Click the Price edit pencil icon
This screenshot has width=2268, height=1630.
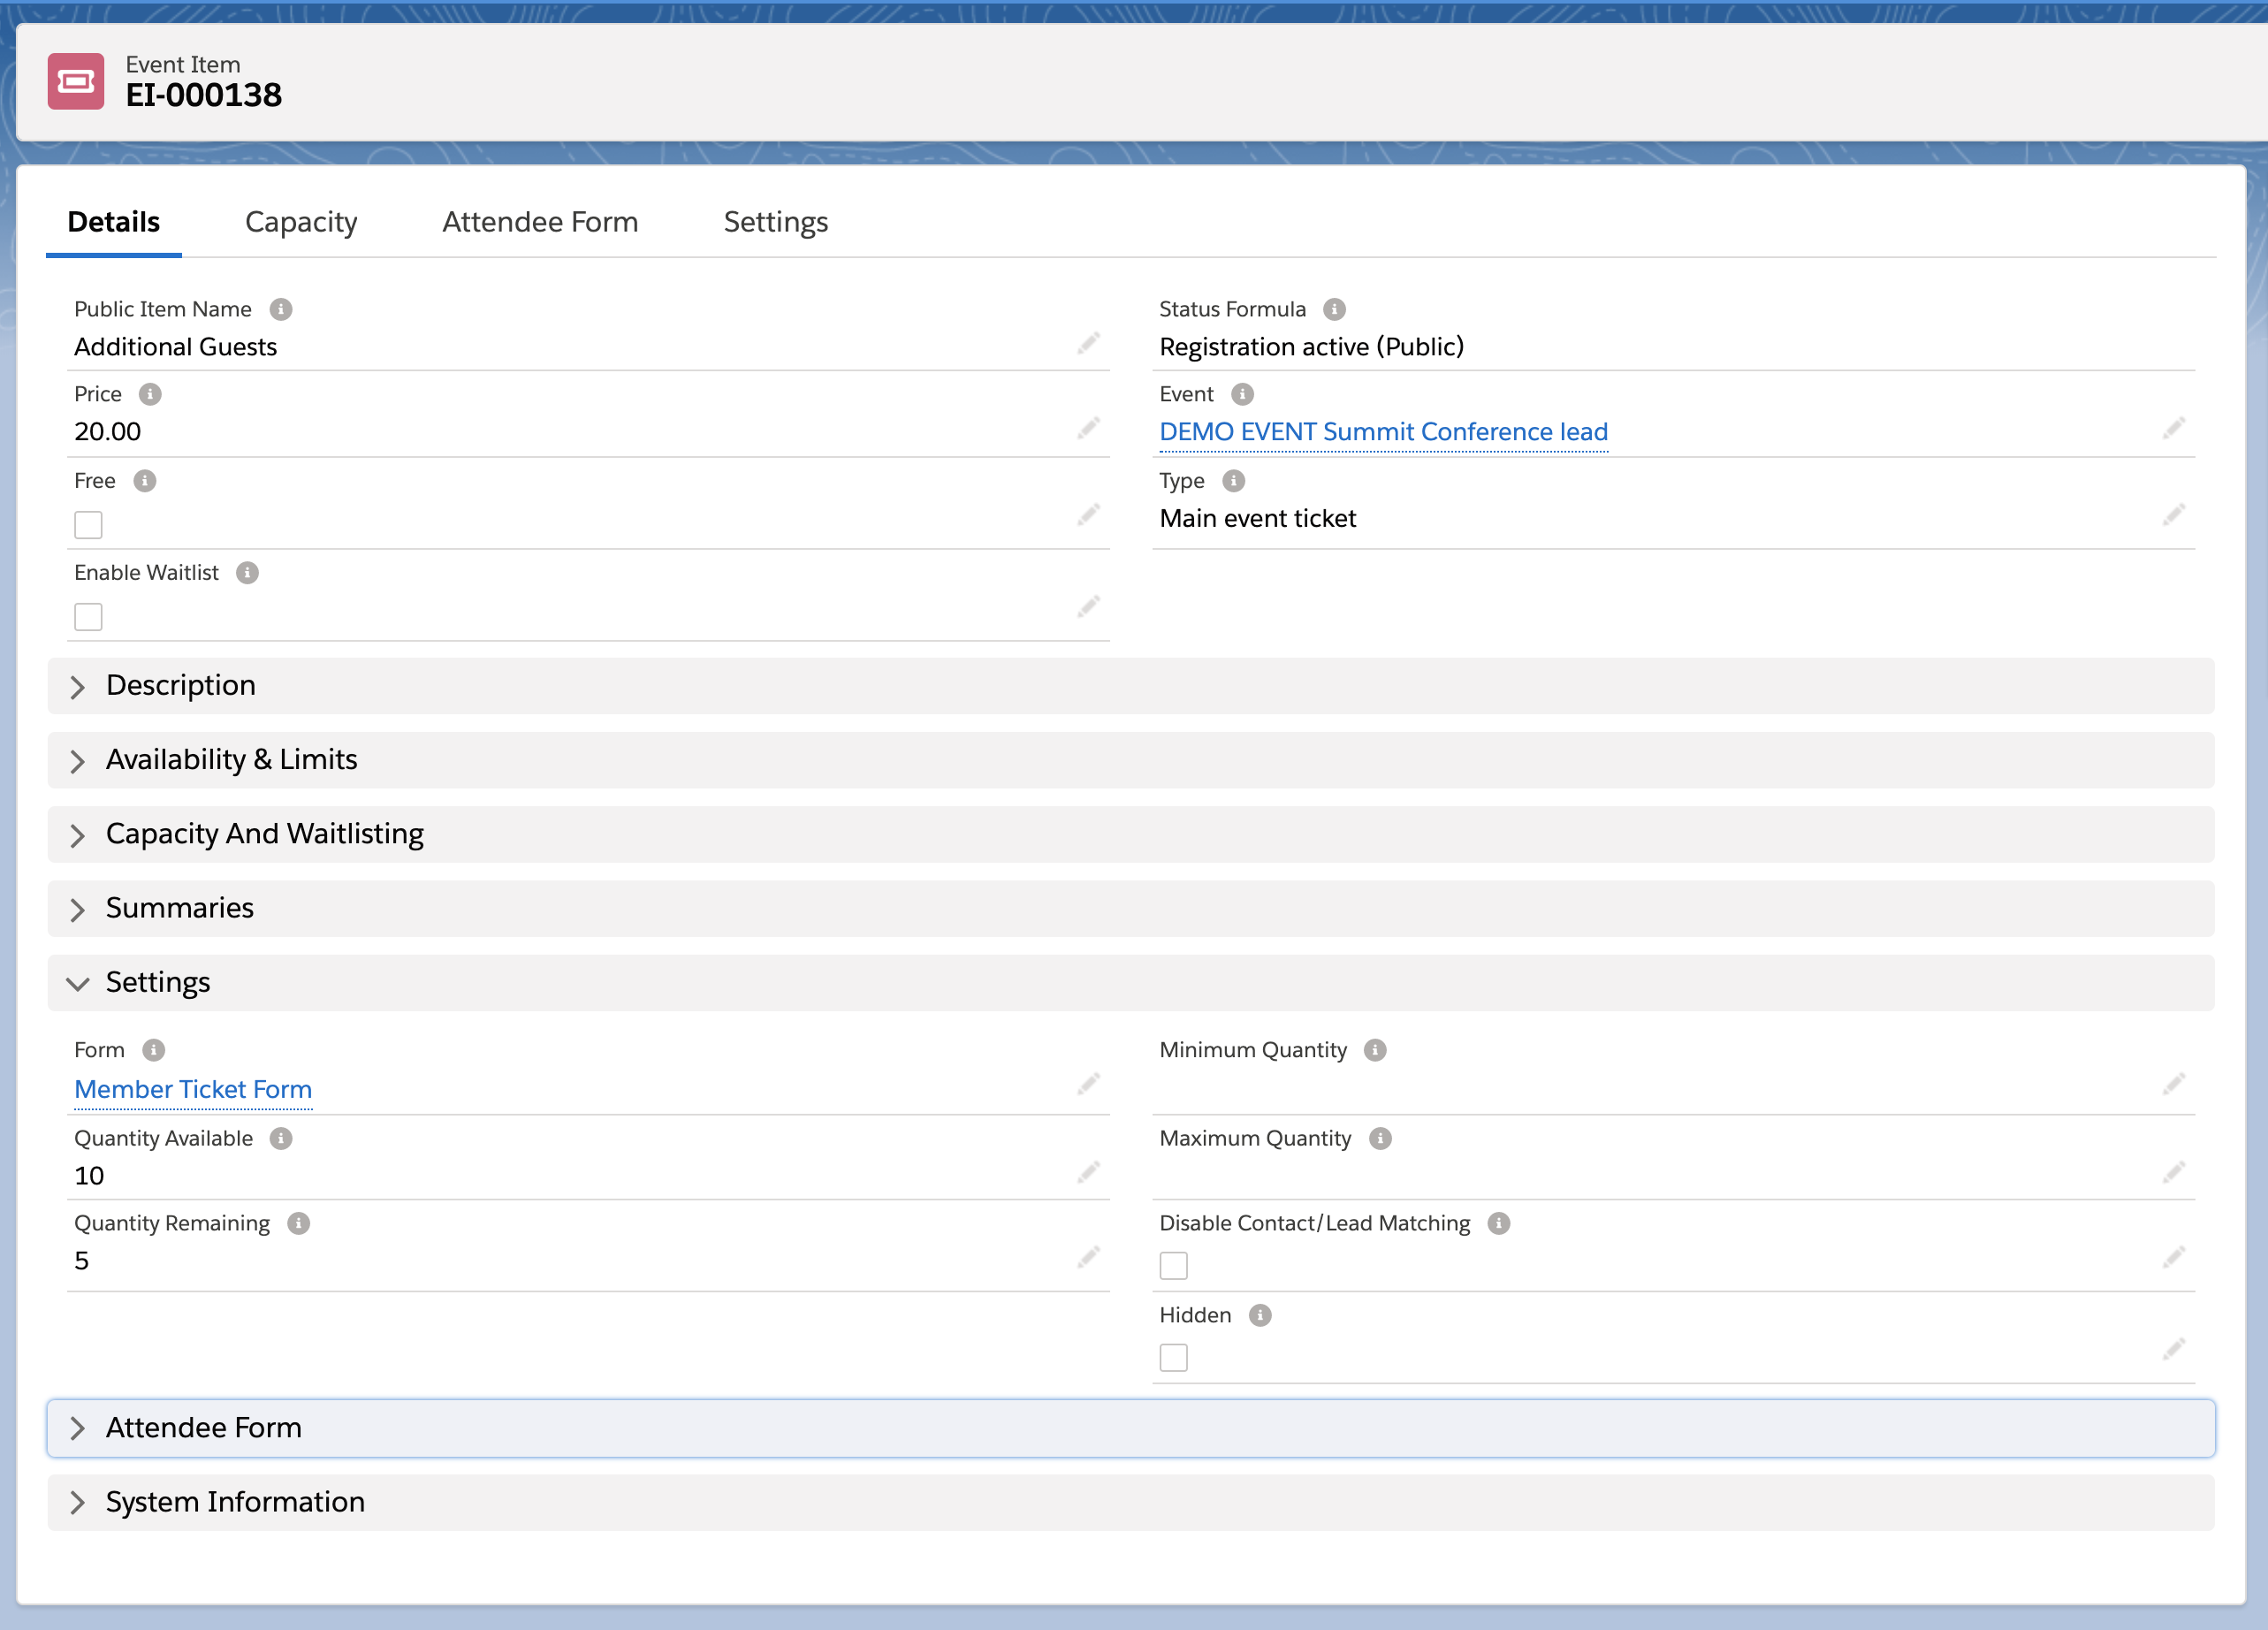click(x=1088, y=429)
